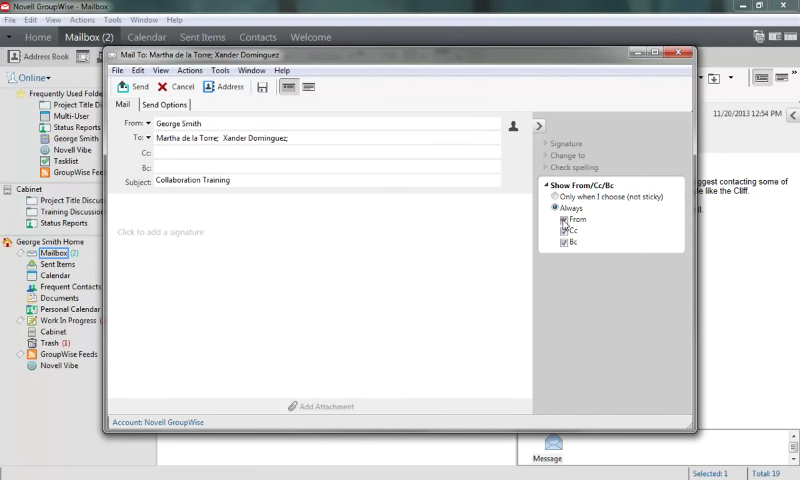
Task: Open the GroupWise Feeds RSS icon in Home
Action: (x=32, y=354)
